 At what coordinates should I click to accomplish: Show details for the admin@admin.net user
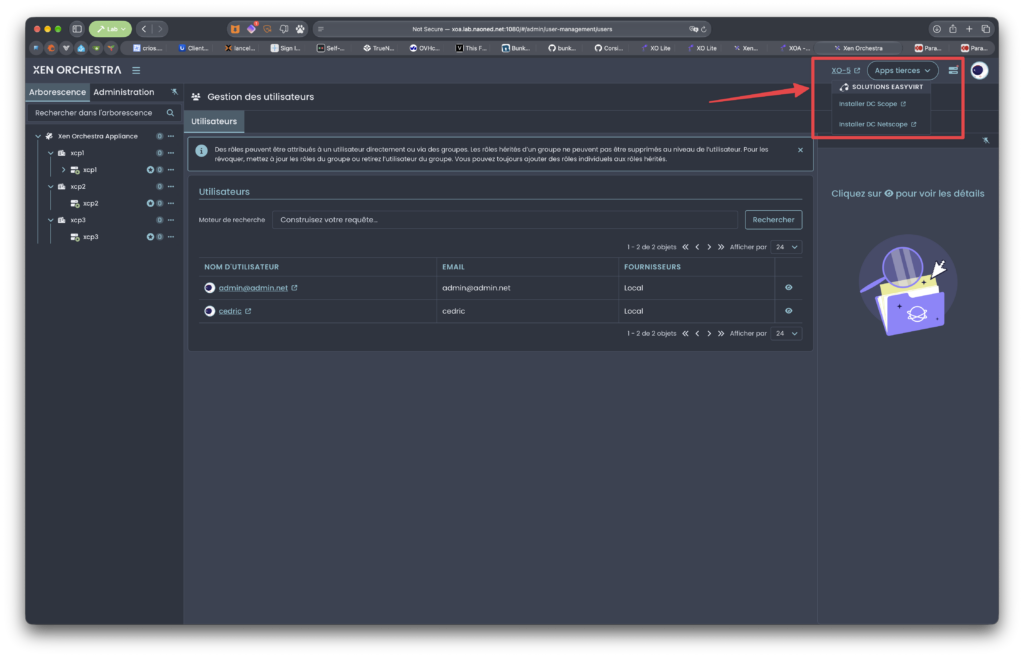(x=788, y=288)
